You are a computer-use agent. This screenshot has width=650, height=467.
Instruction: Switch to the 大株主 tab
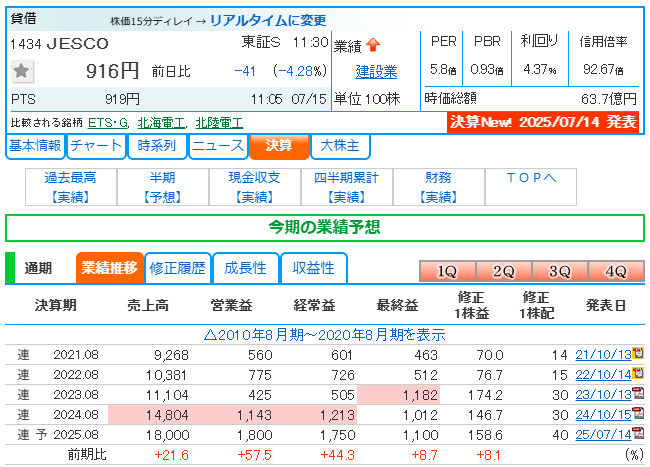pyautogui.click(x=340, y=146)
